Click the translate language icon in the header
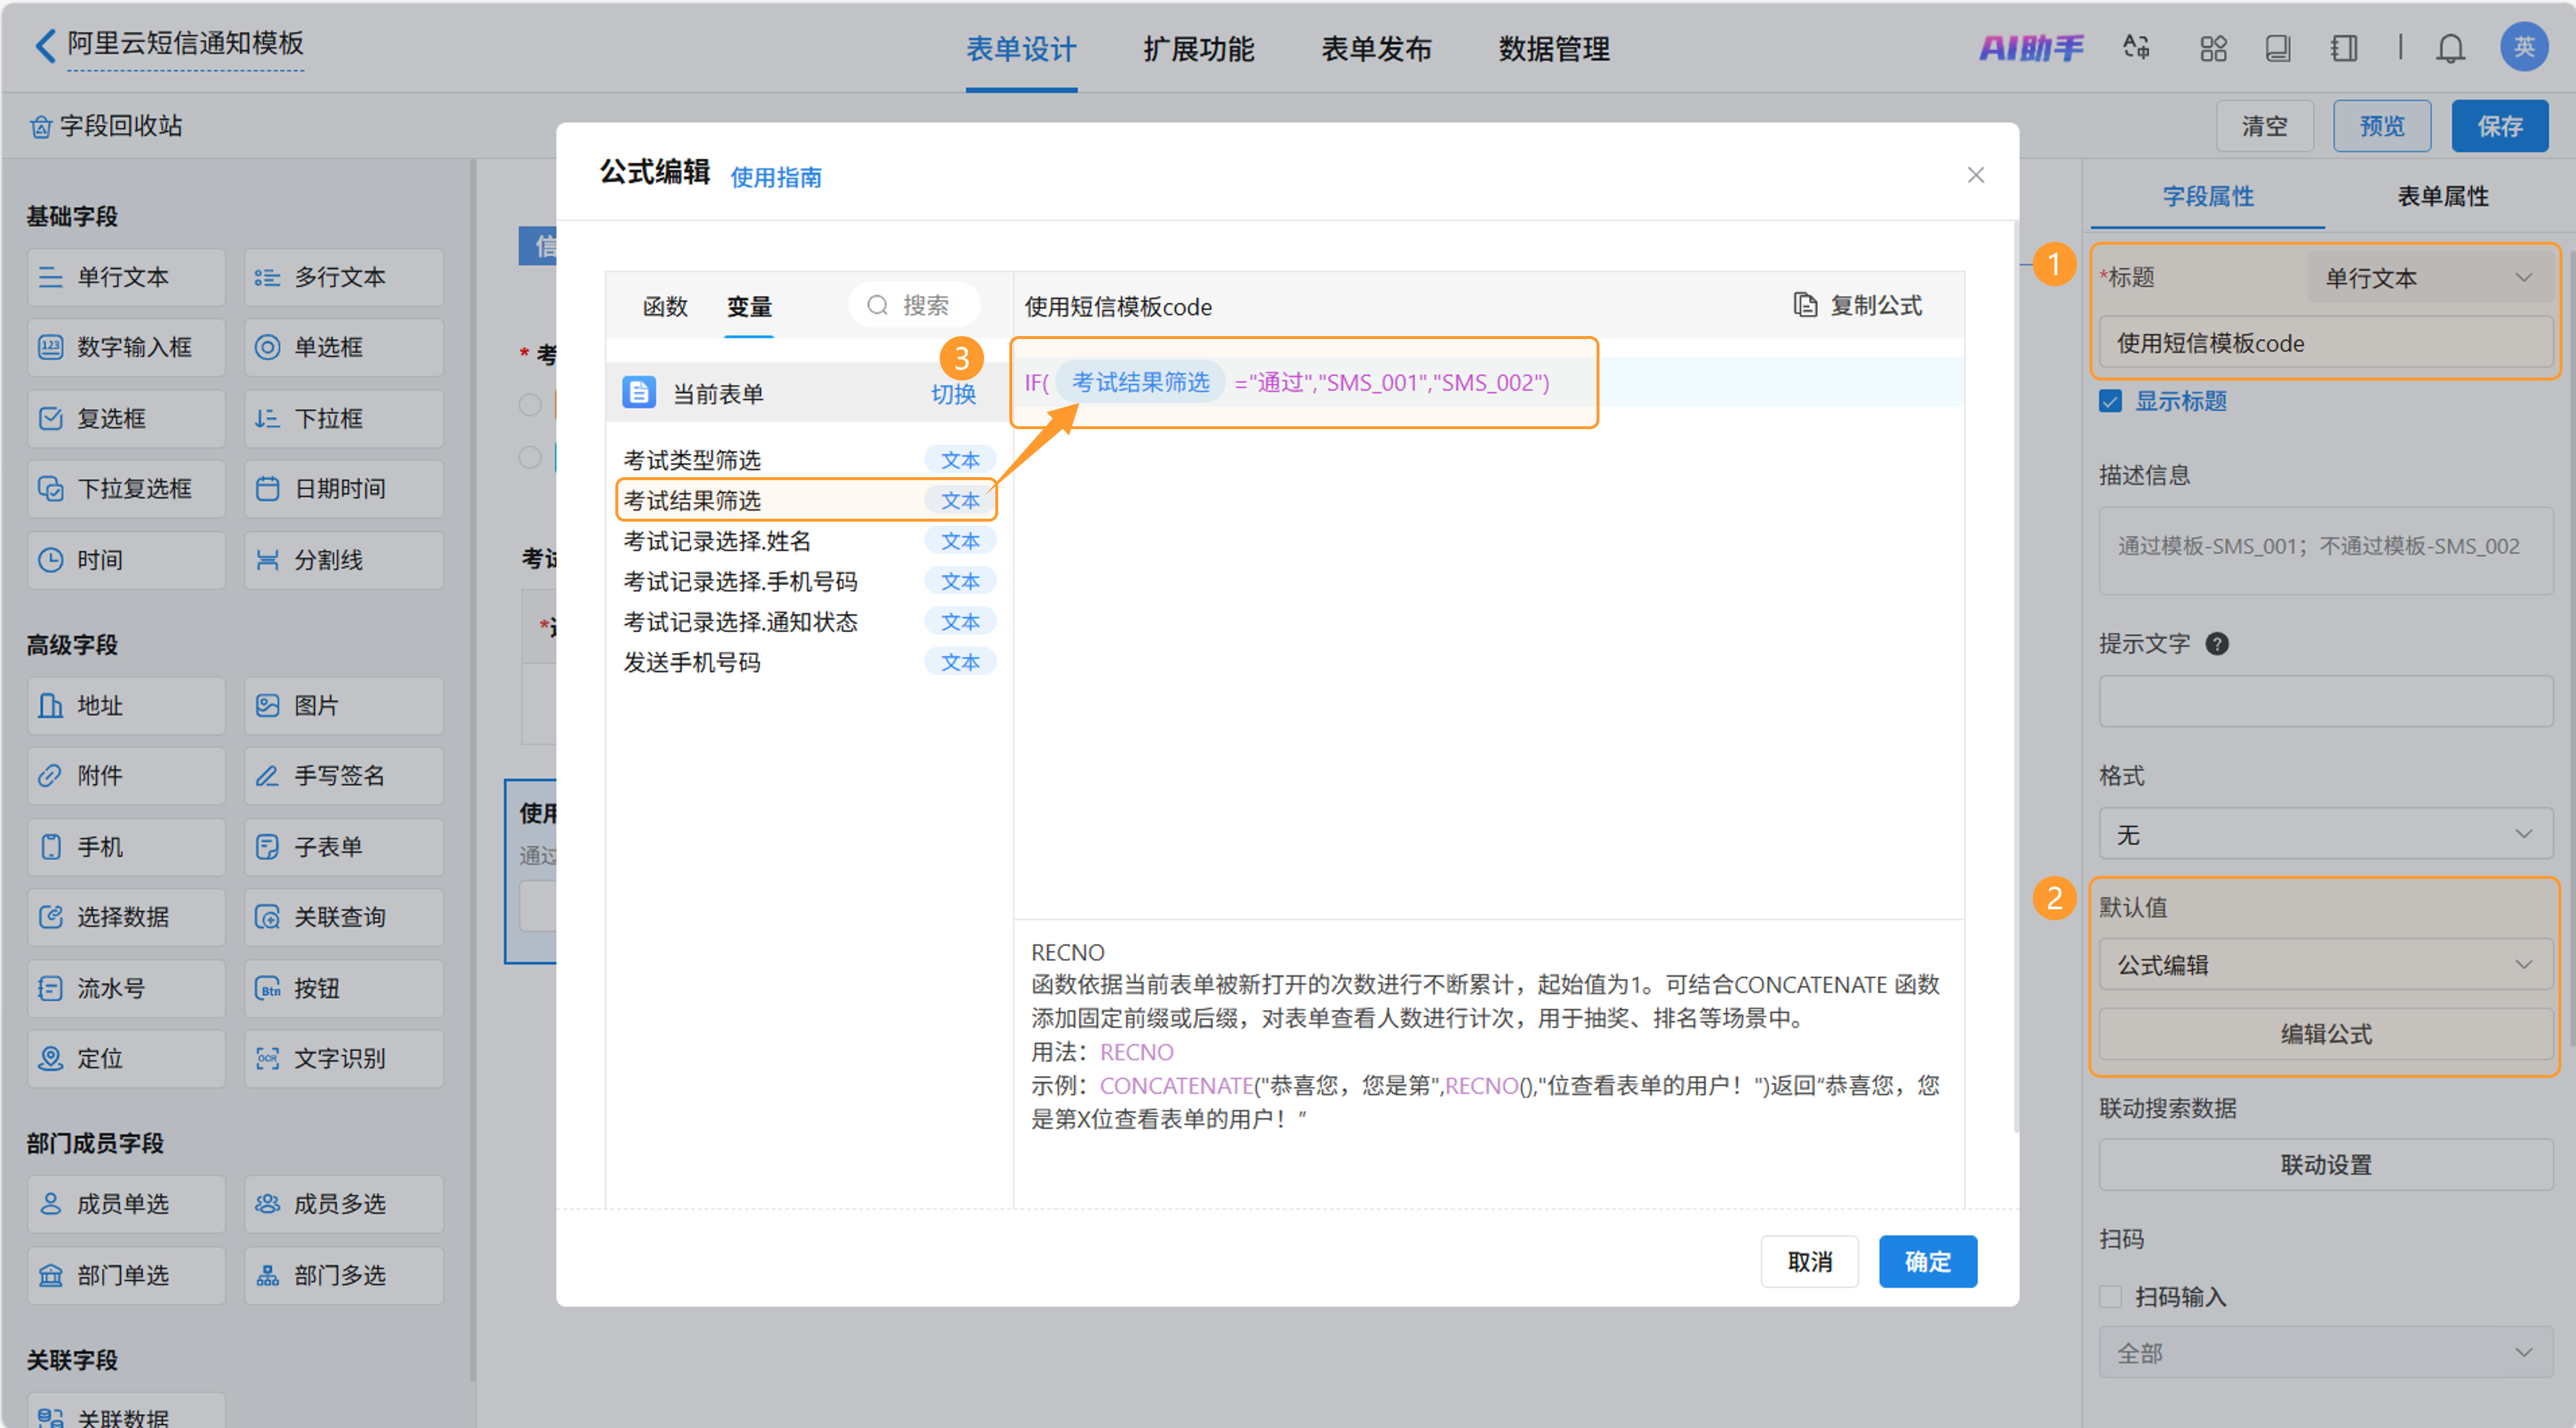This screenshot has width=2576, height=1428. [2136, 48]
